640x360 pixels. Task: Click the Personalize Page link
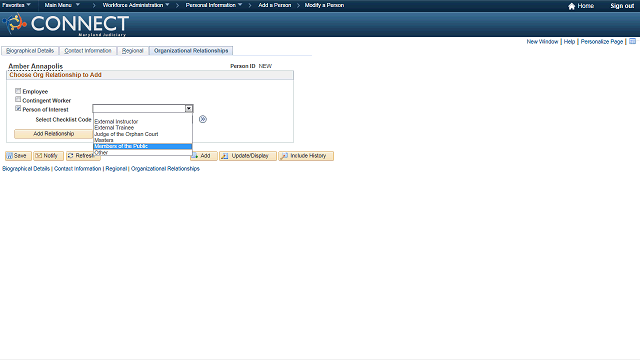(x=602, y=42)
